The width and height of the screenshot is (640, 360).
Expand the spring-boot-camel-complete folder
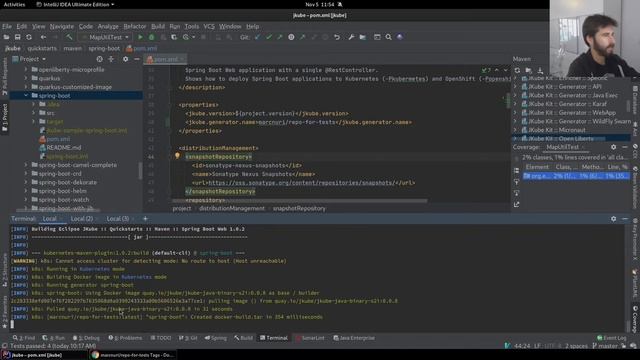(26, 165)
